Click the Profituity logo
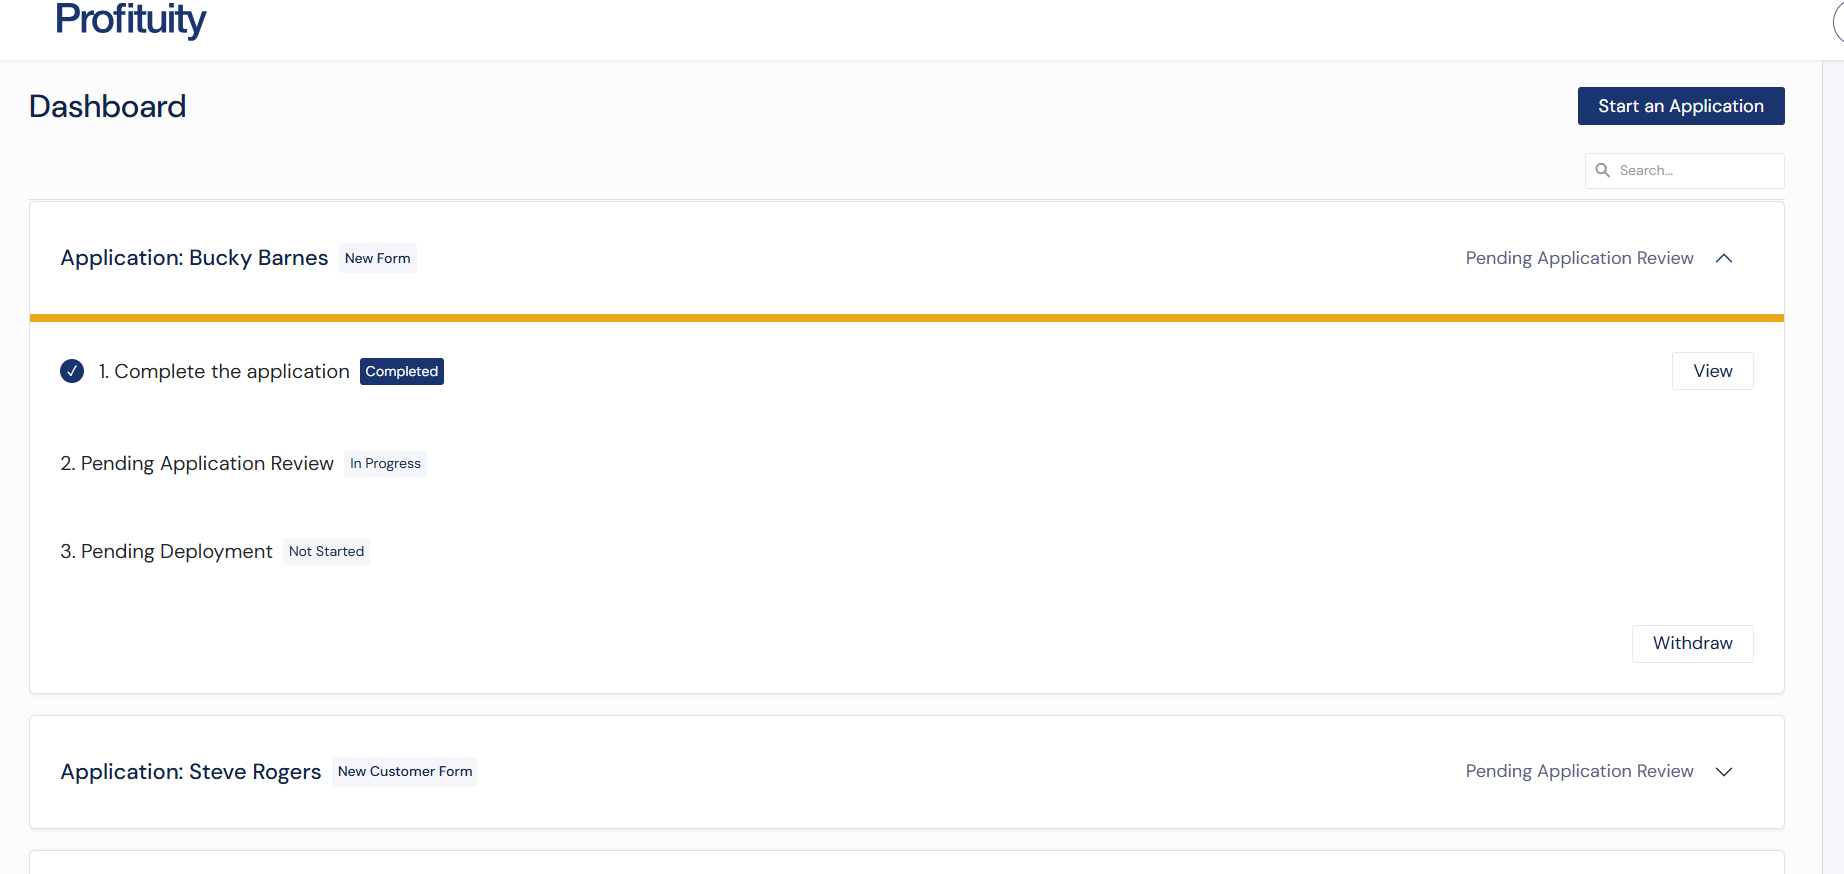 [130, 20]
